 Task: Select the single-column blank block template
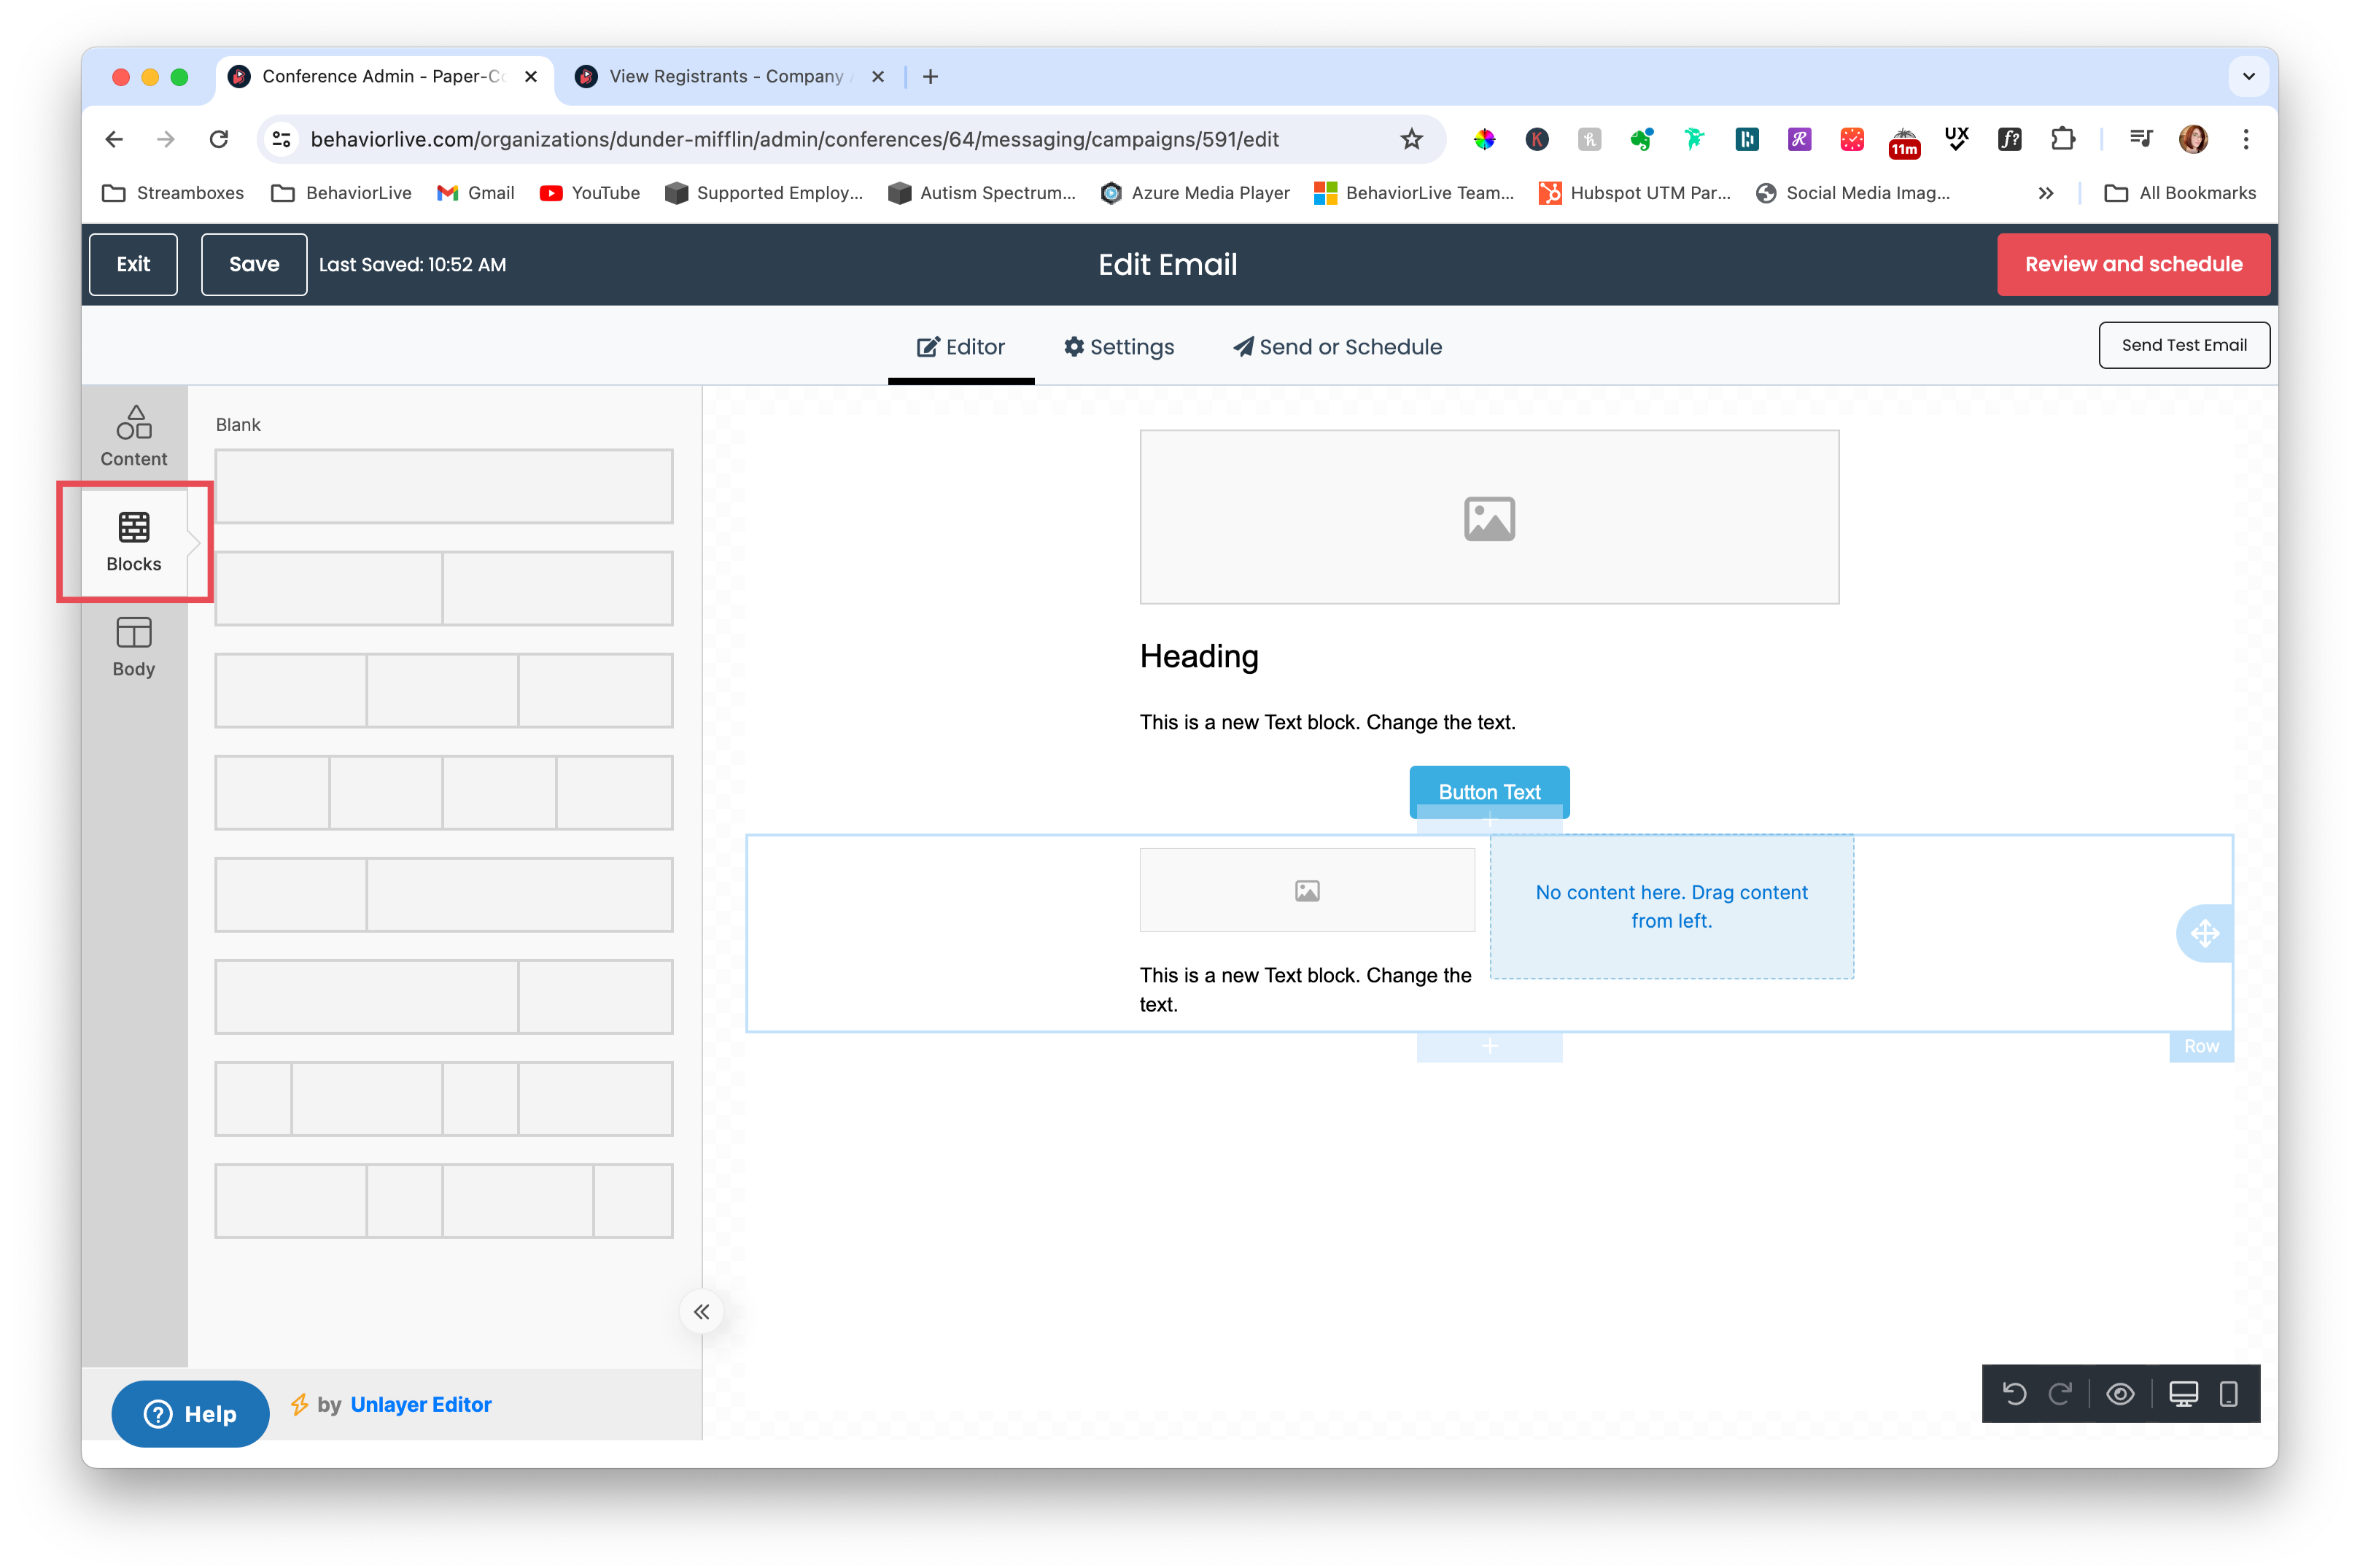coord(444,486)
